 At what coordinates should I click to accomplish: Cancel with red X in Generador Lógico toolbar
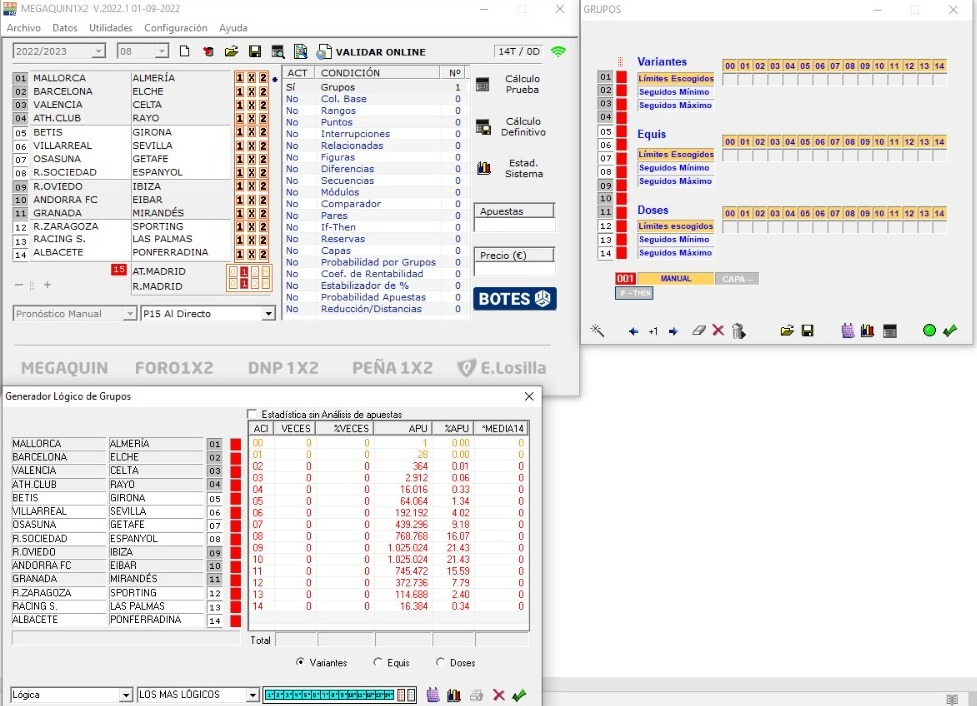click(x=498, y=695)
